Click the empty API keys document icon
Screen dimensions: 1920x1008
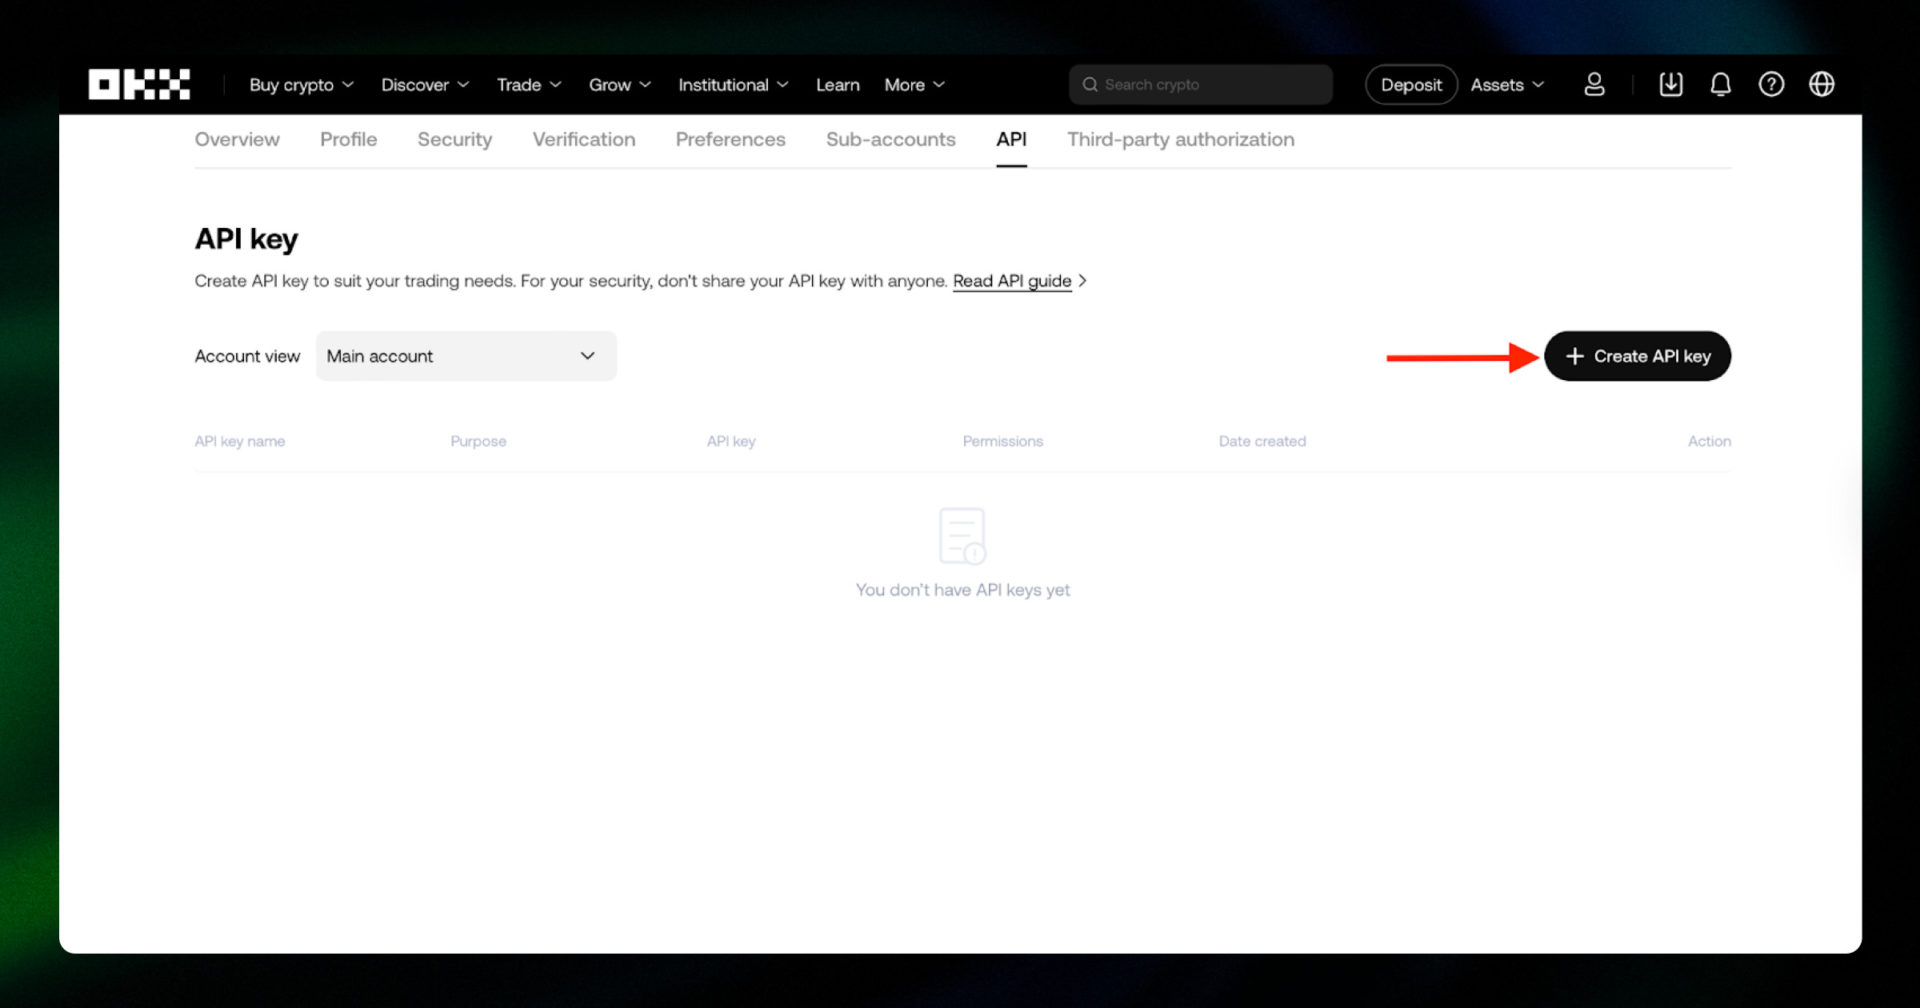tap(962, 536)
